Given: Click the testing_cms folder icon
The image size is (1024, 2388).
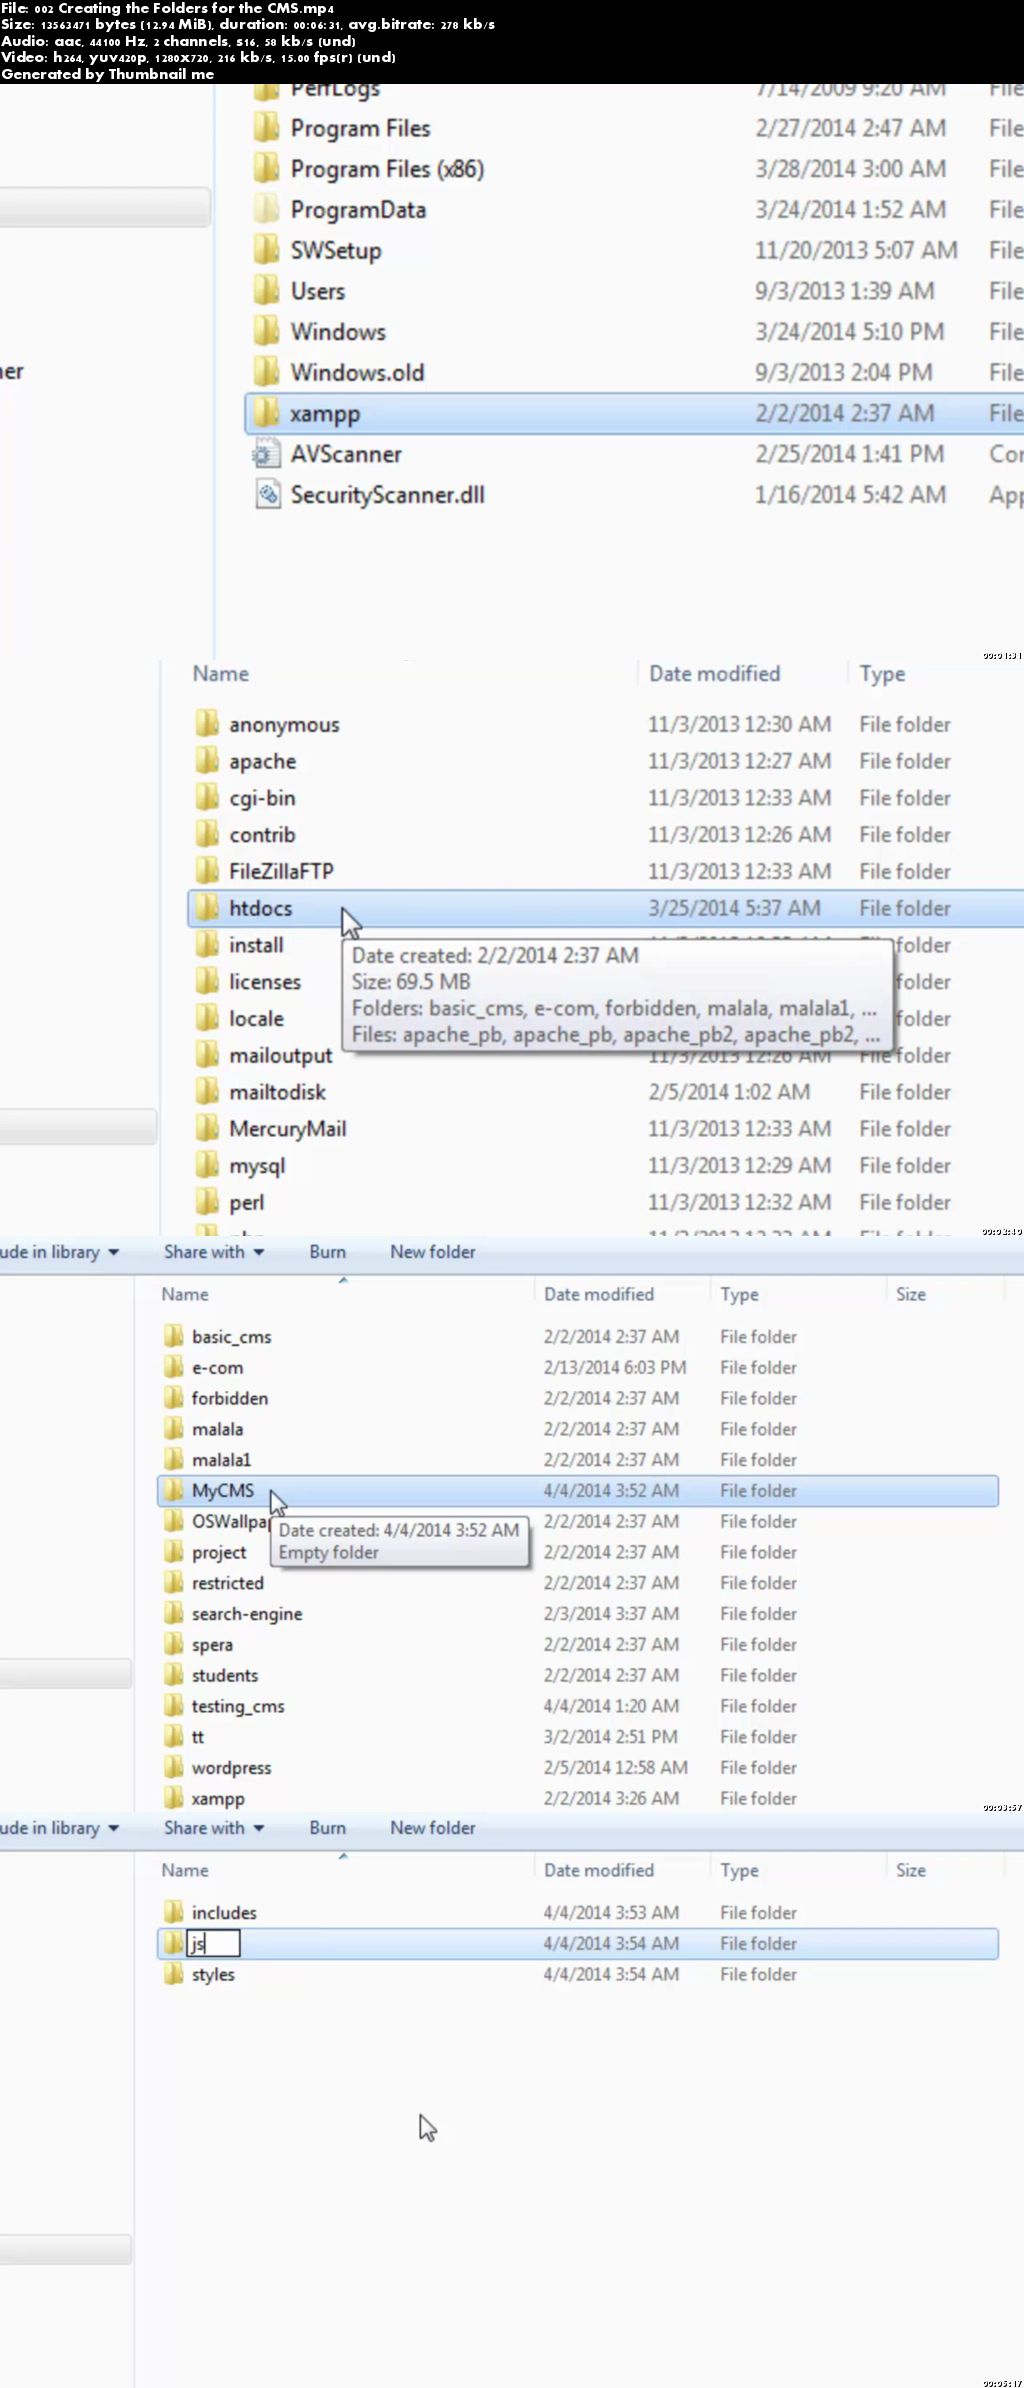Looking at the screenshot, I should click(174, 1706).
